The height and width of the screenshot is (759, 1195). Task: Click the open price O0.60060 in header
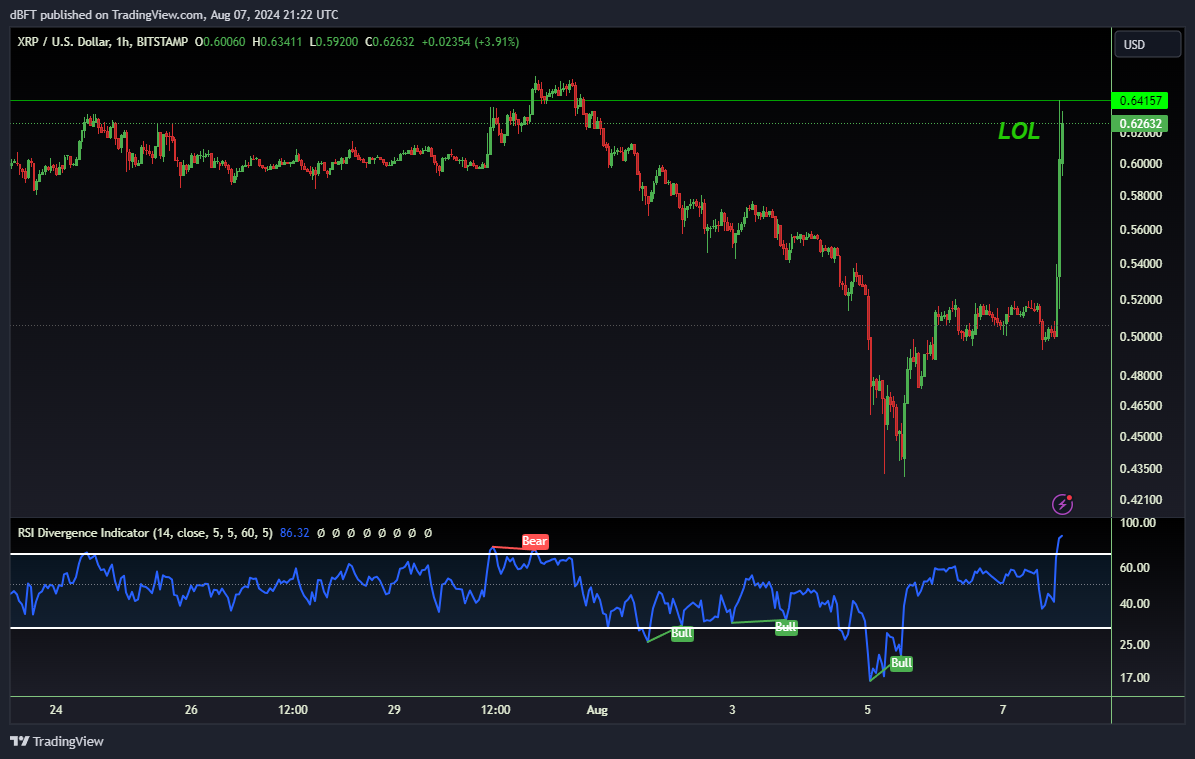[220, 42]
